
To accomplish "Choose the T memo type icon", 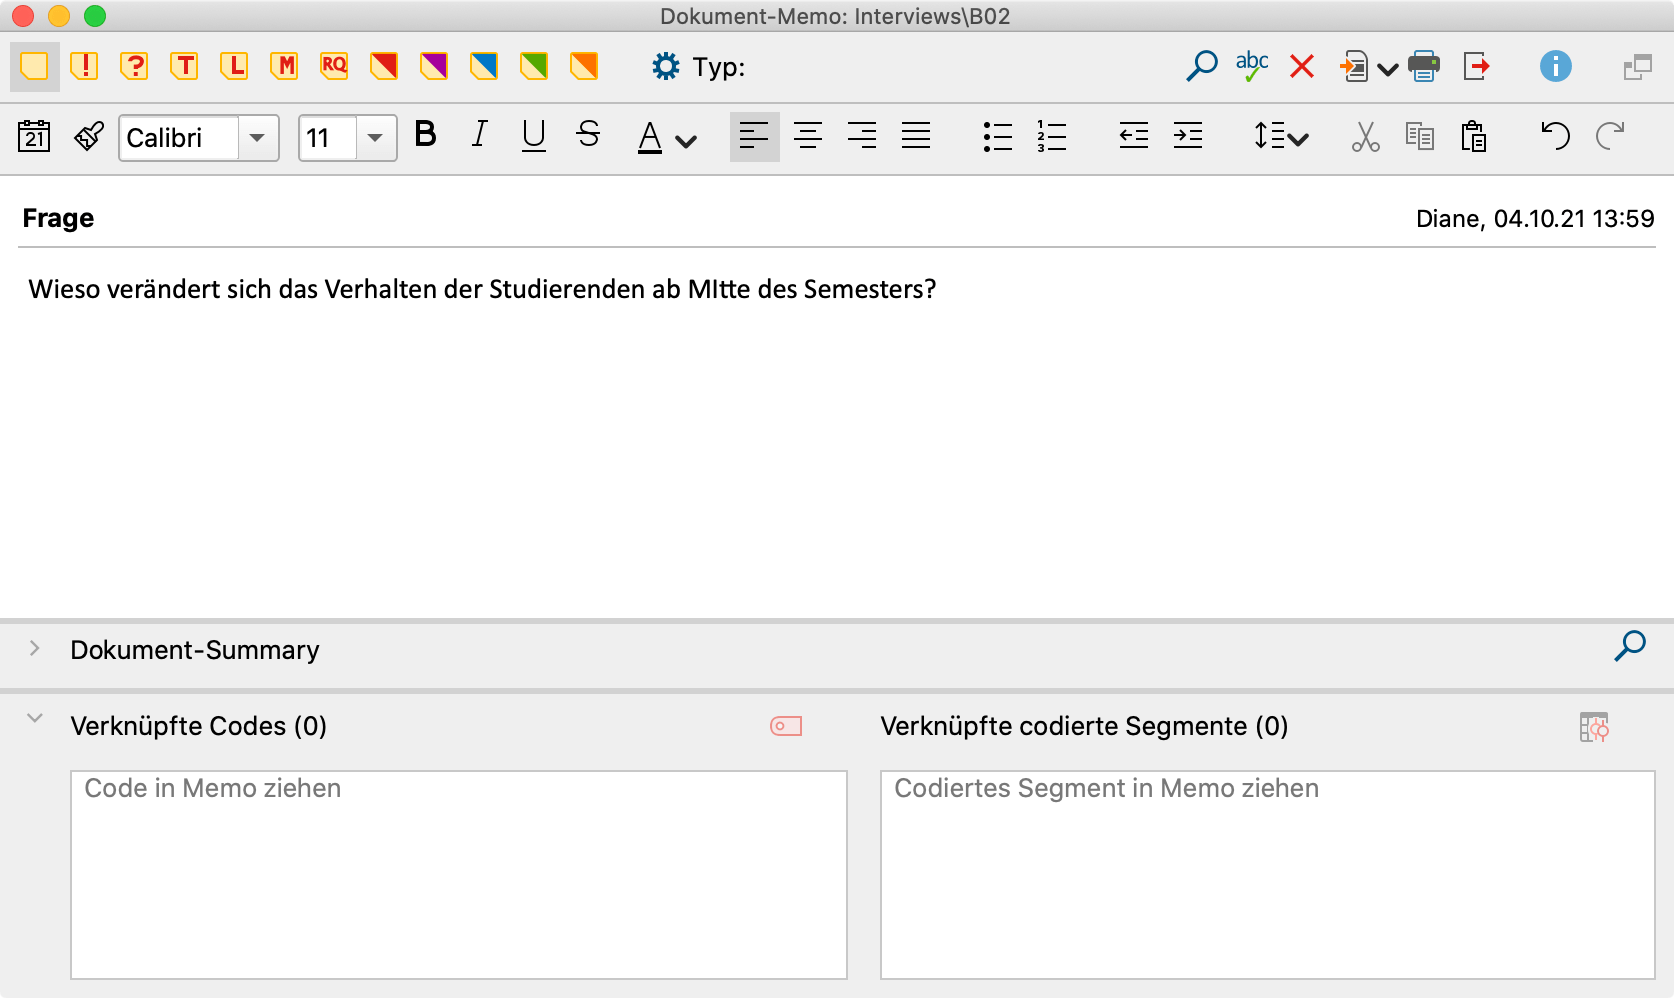I will coord(184,67).
